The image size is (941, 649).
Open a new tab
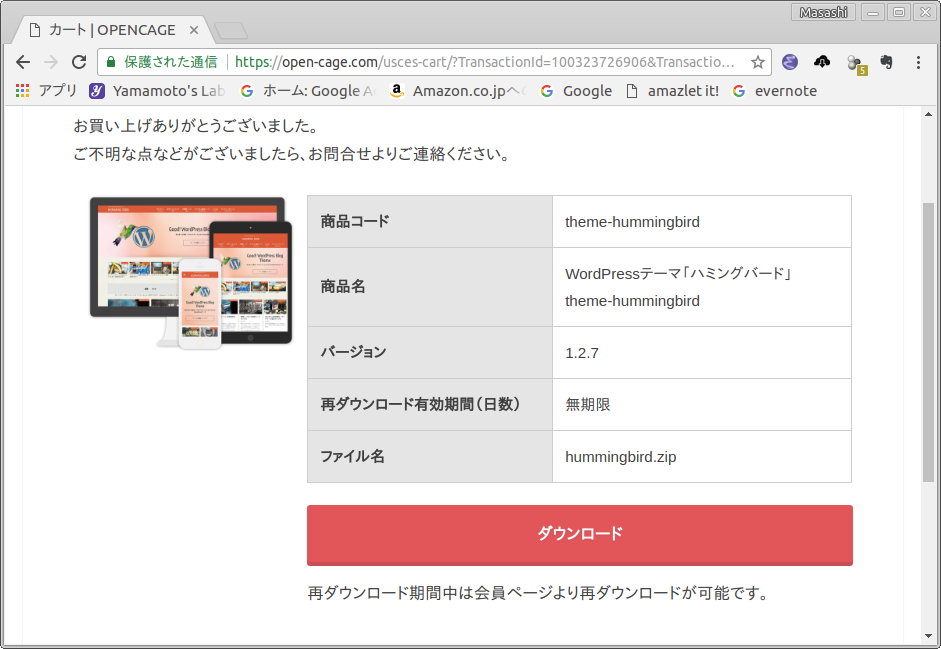point(230,30)
